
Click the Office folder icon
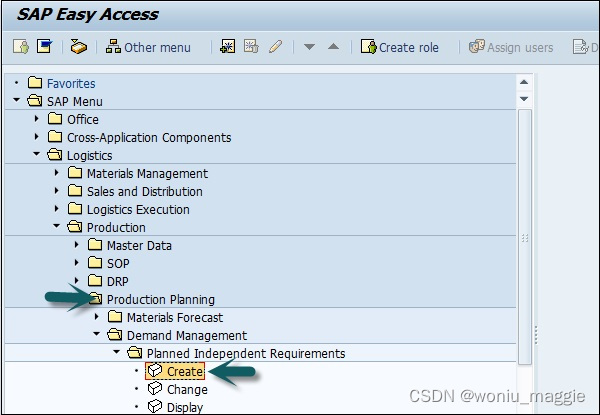click(55, 119)
